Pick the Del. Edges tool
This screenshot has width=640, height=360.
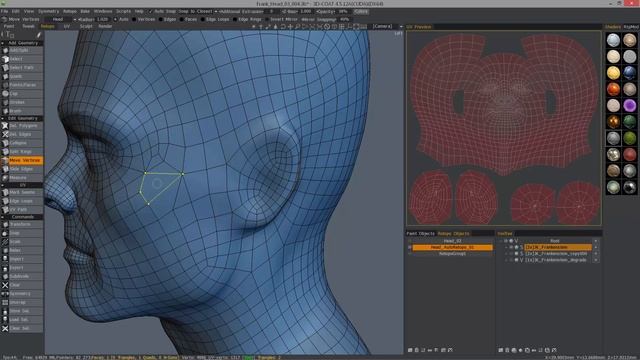(x=22, y=134)
